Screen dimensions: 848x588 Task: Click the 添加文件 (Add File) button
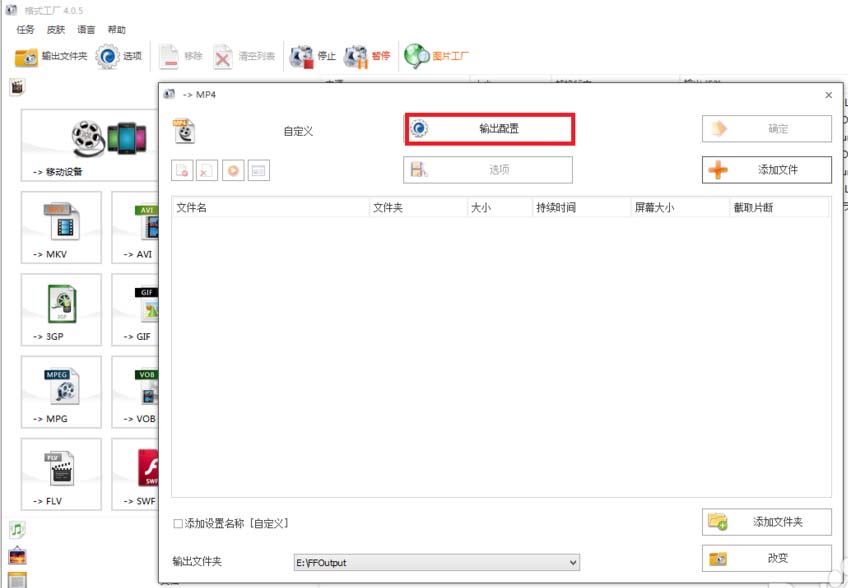pyautogui.click(x=766, y=169)
